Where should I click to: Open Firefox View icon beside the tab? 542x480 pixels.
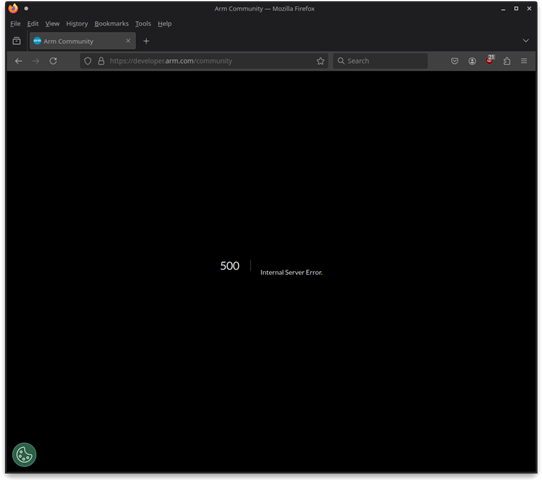17,41
